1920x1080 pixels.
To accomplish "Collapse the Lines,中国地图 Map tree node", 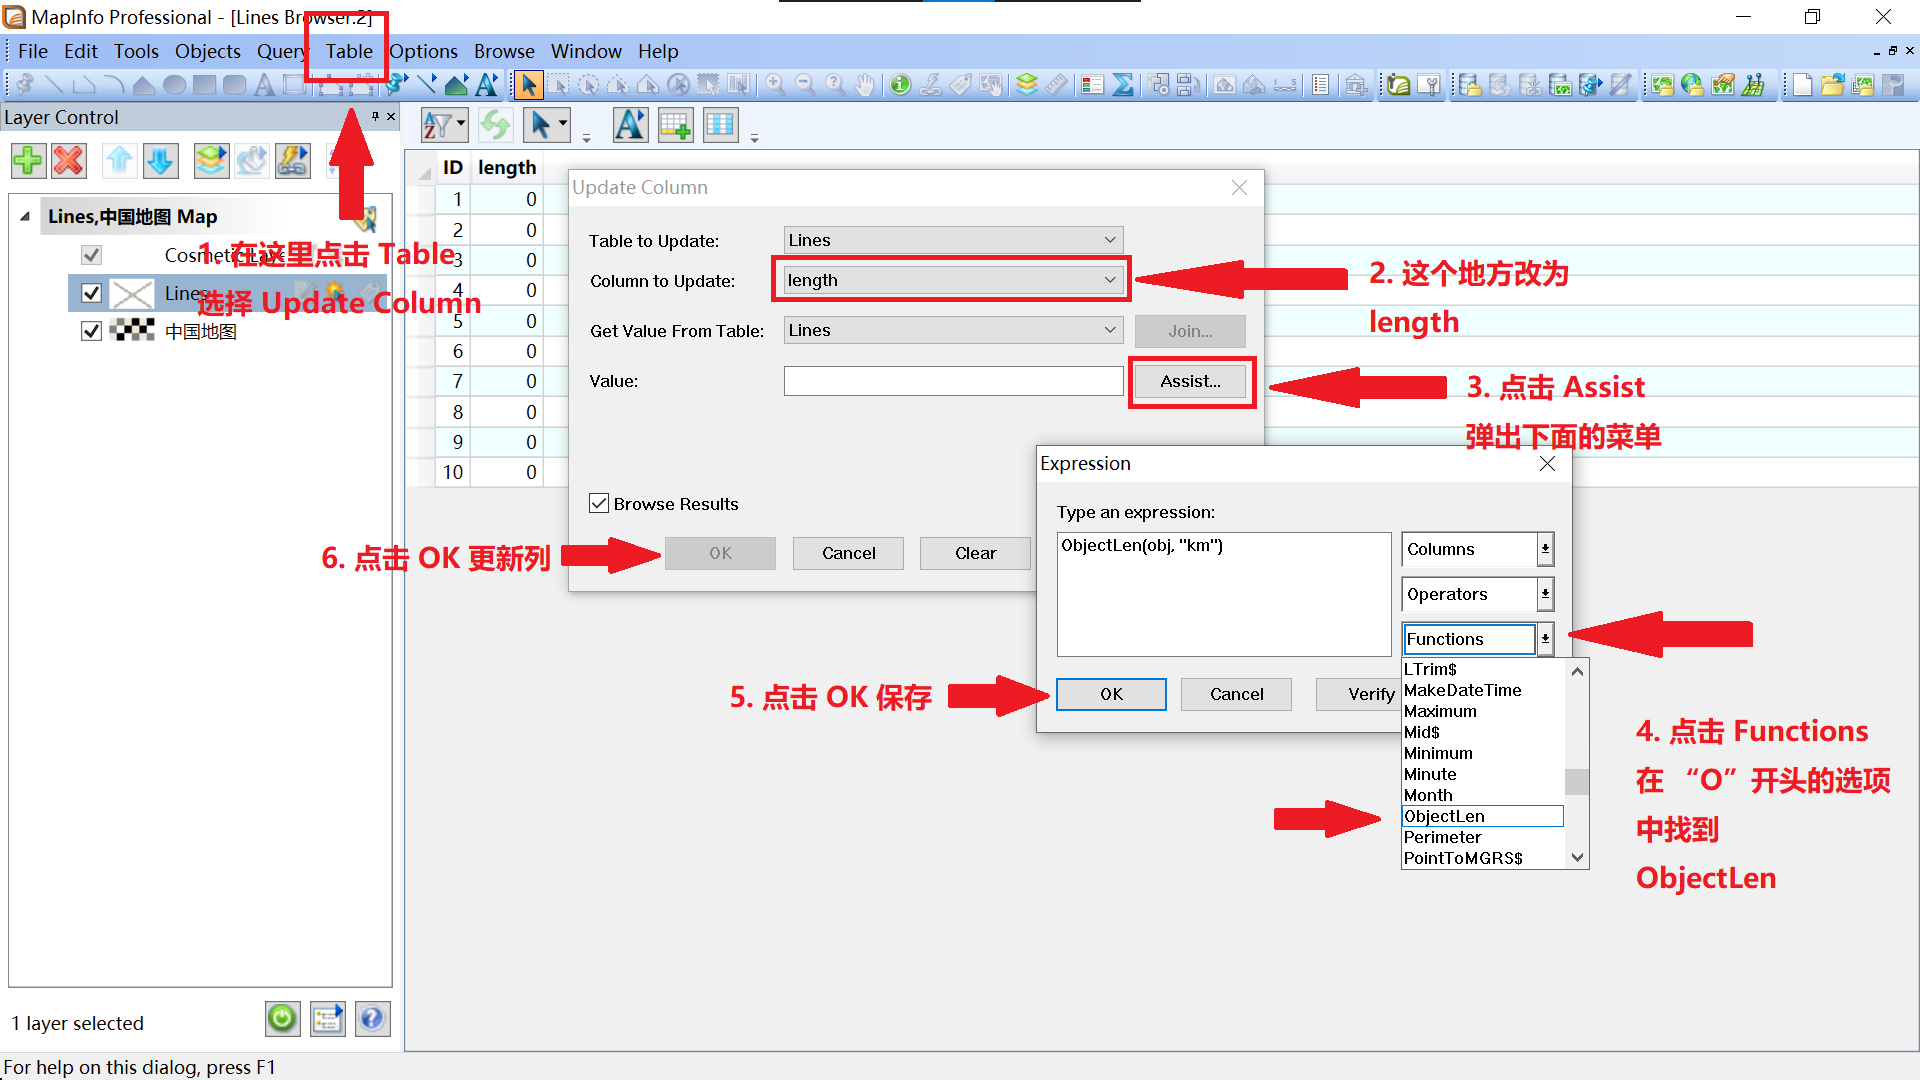I will (x=25, y=217).
